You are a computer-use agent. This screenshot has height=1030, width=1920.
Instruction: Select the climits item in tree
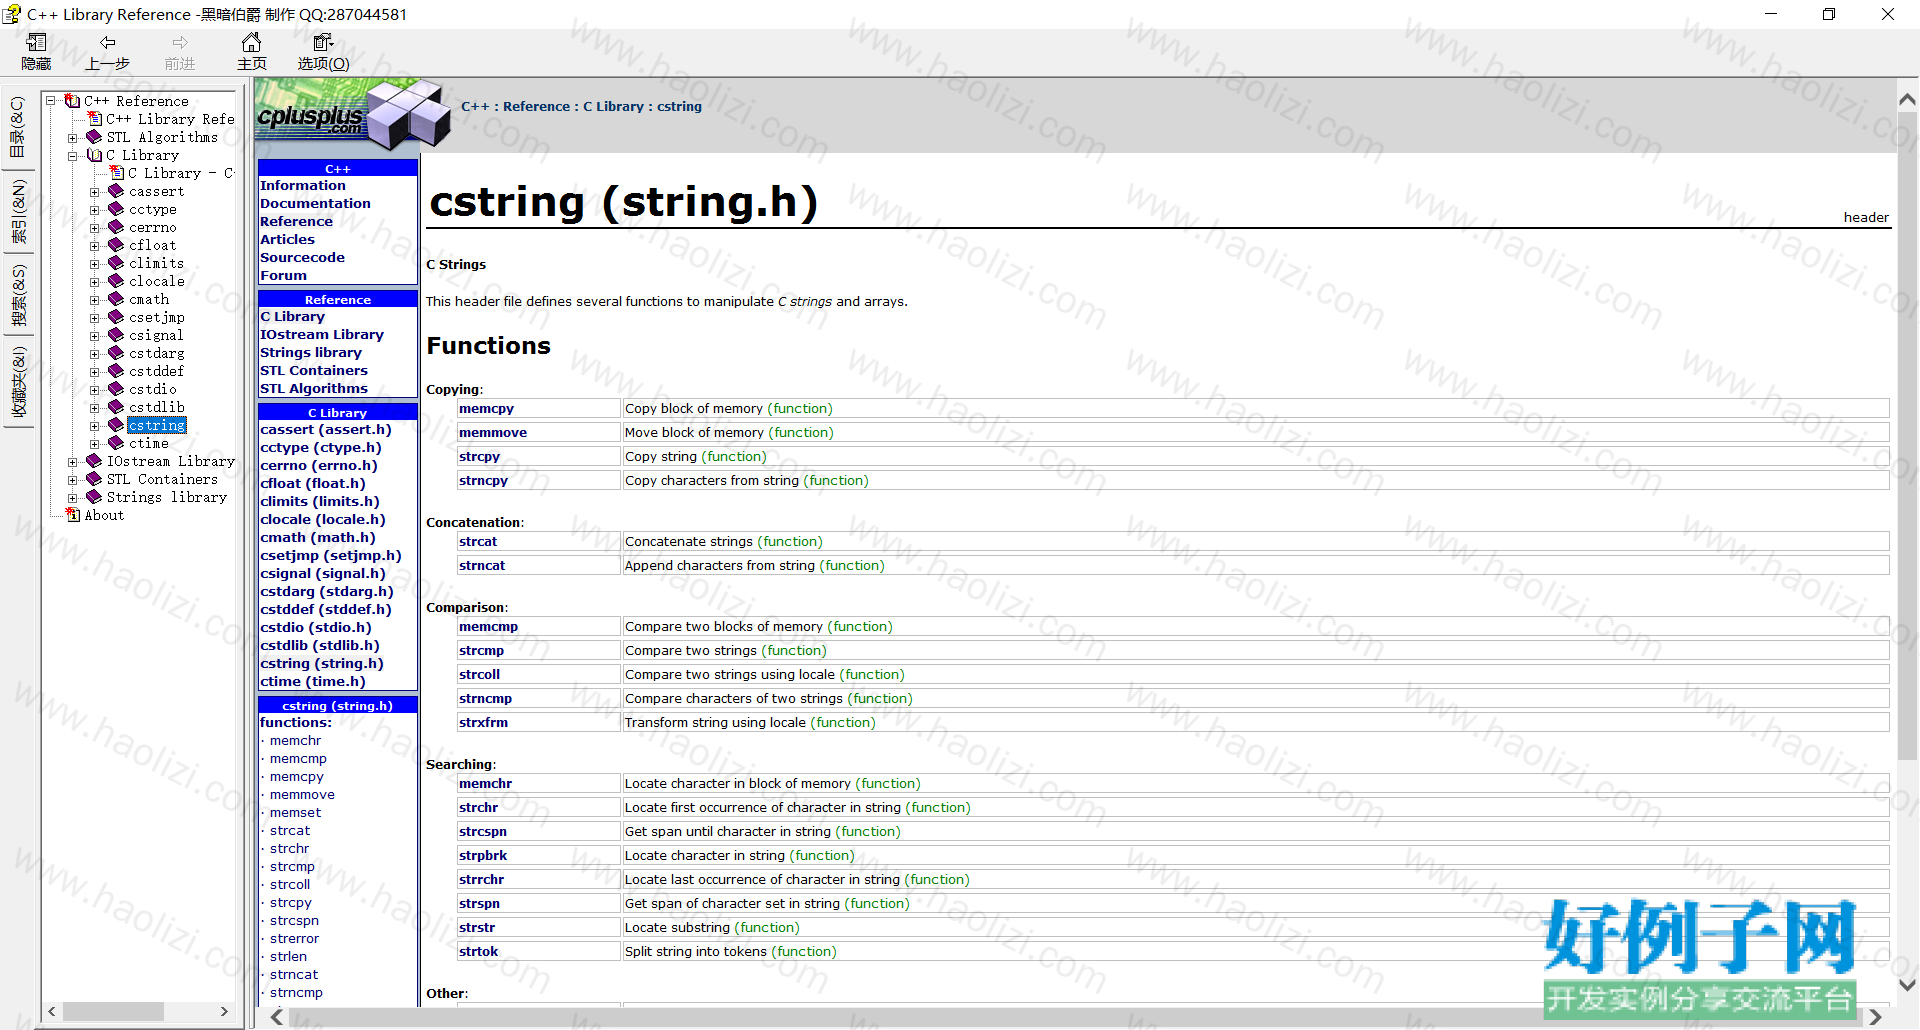(157, 263)
